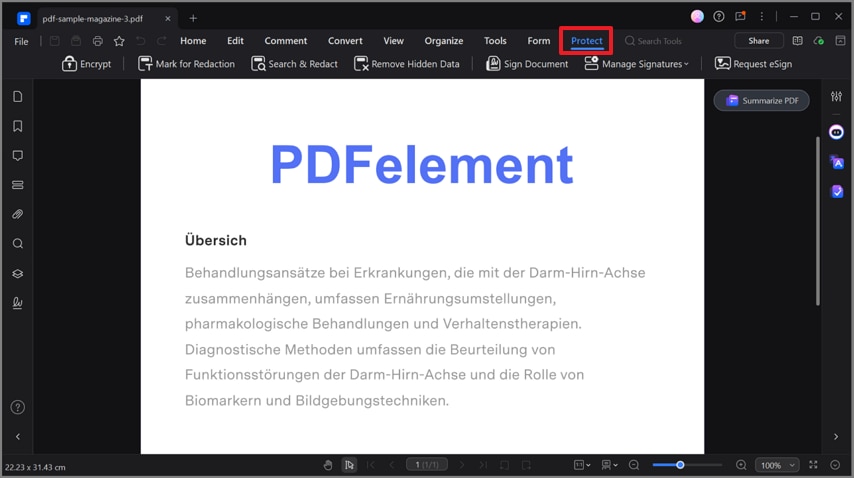Switch to the Convert tab
Image resolution: width=854 pixels, height=478 pixels.
coord(345,41)
